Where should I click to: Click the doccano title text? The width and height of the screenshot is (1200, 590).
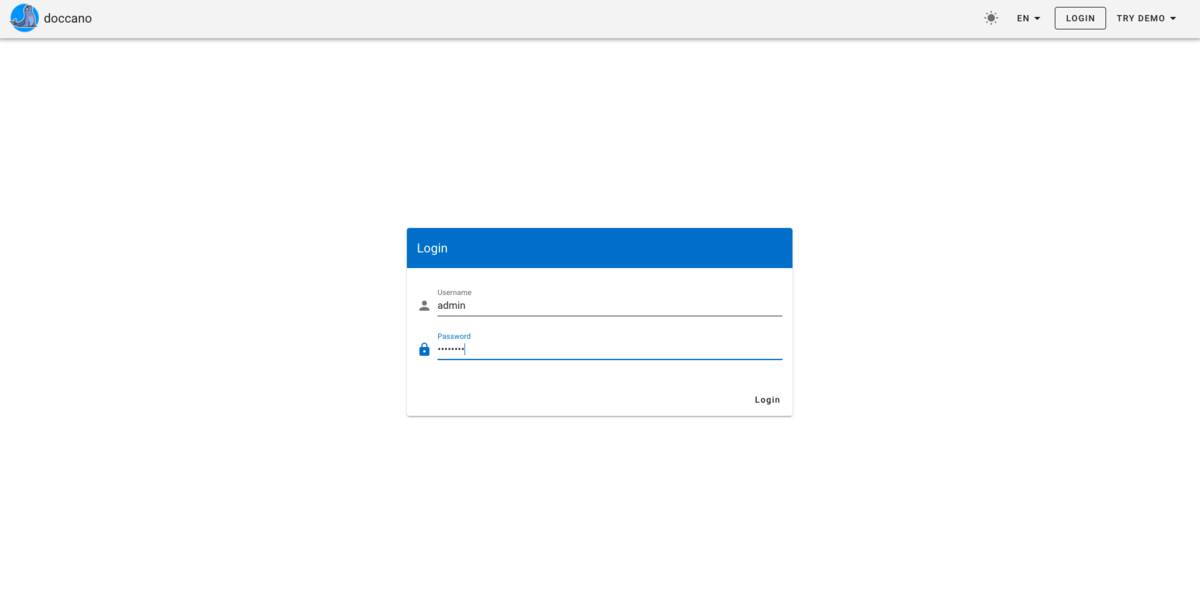click(68, 18)
